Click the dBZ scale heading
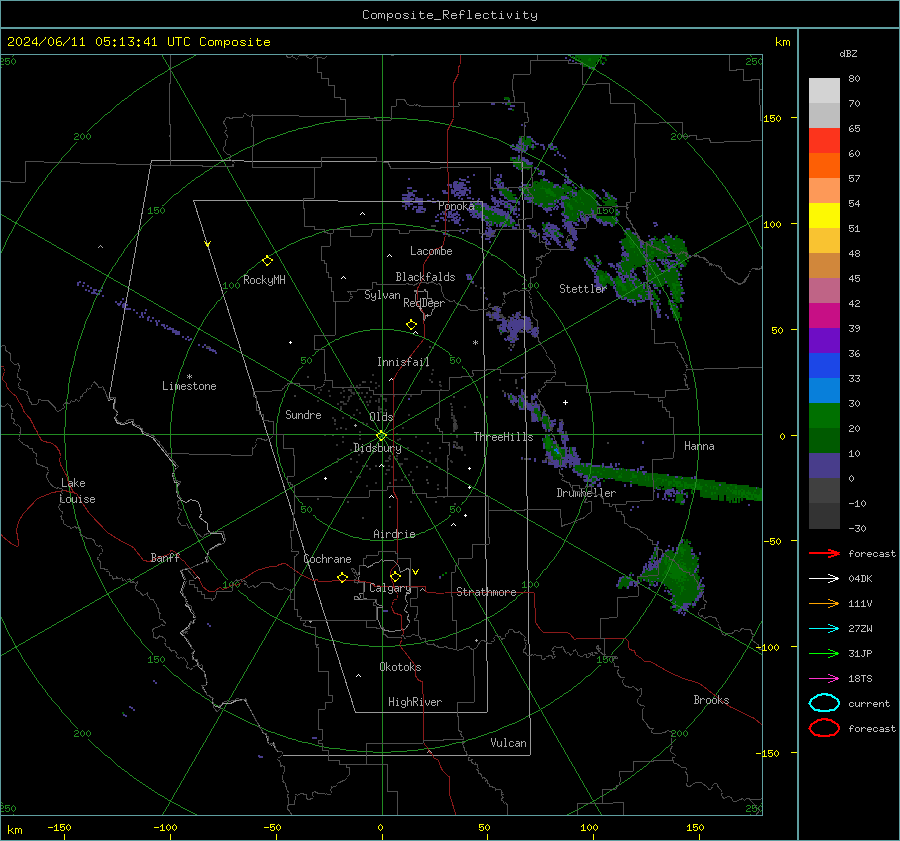This screenshot has width=900, height=841. pos(848,53)
